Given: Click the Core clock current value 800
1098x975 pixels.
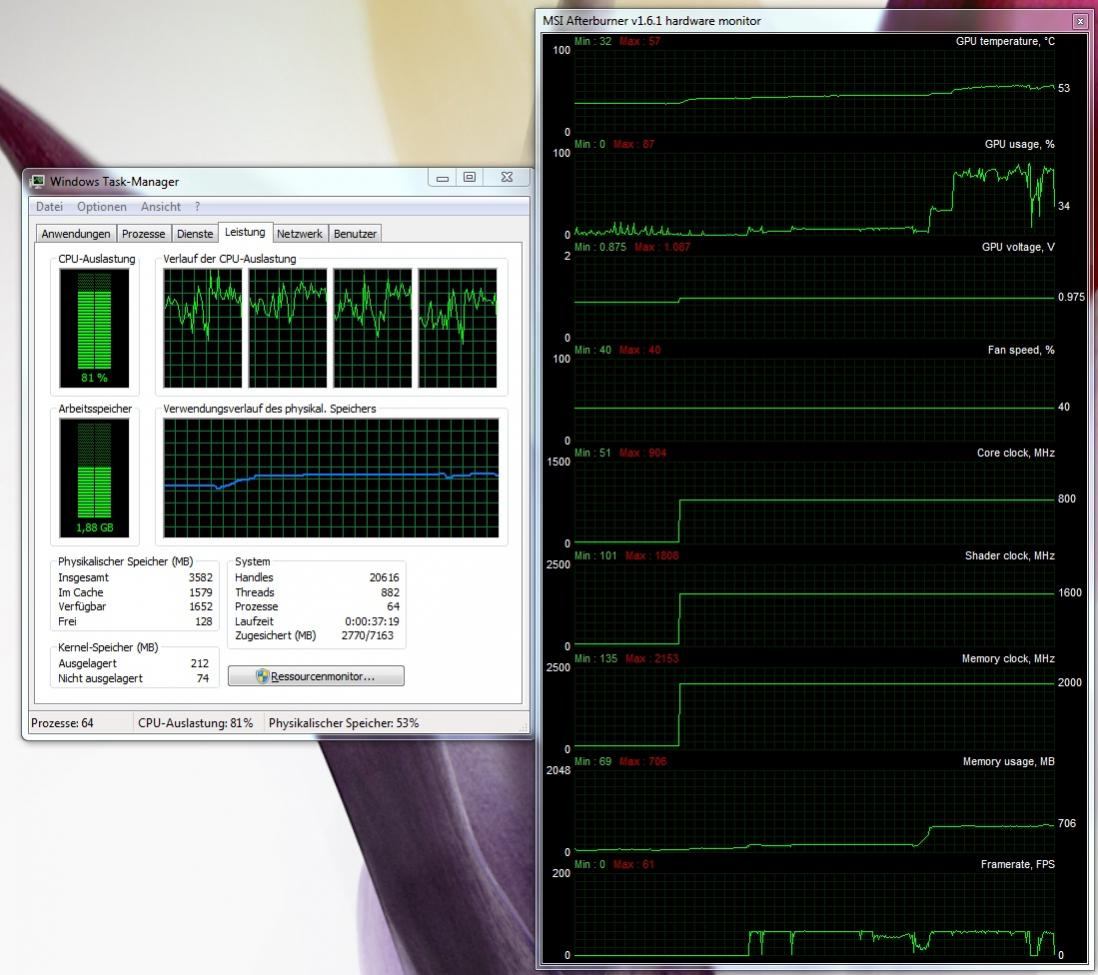Looking at the screenshot, I should (1066, 499).
